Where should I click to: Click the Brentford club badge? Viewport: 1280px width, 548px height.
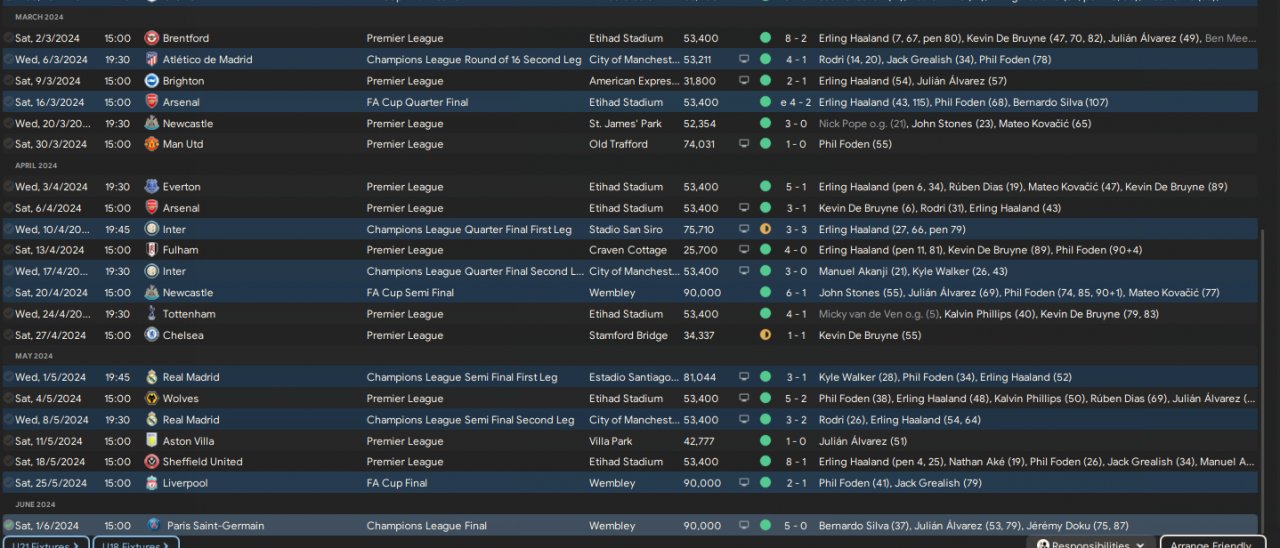[152, 38]
